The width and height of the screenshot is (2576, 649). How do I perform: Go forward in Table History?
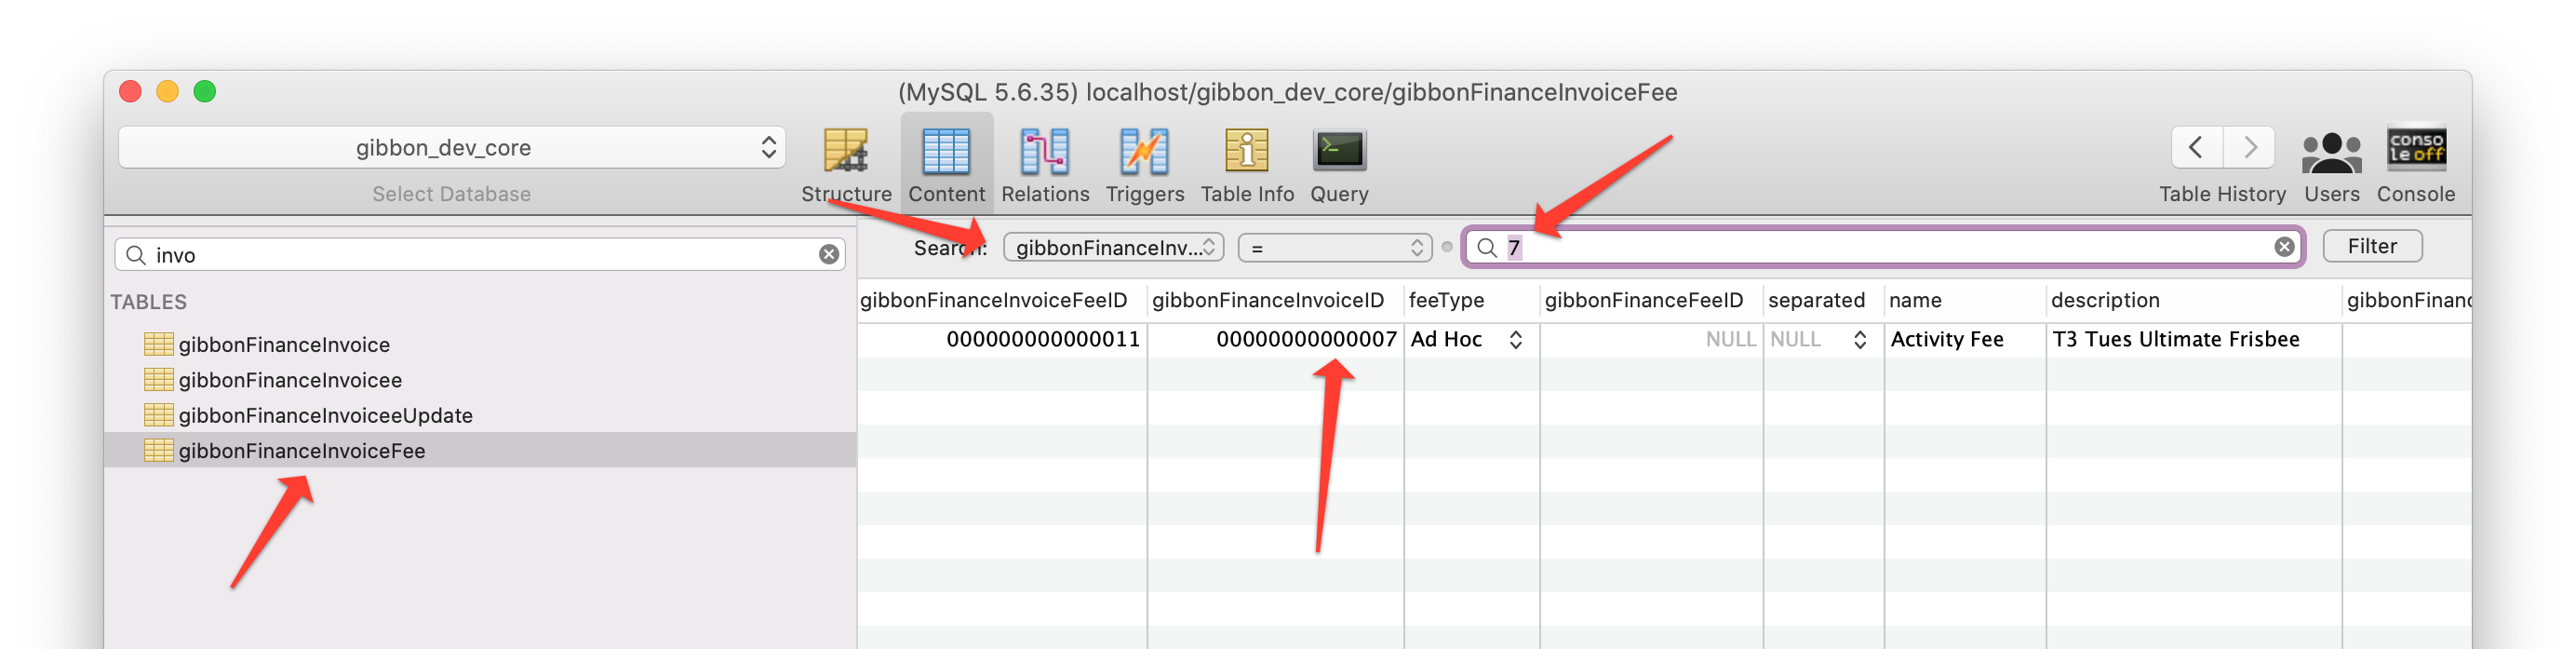point(2250,148)
